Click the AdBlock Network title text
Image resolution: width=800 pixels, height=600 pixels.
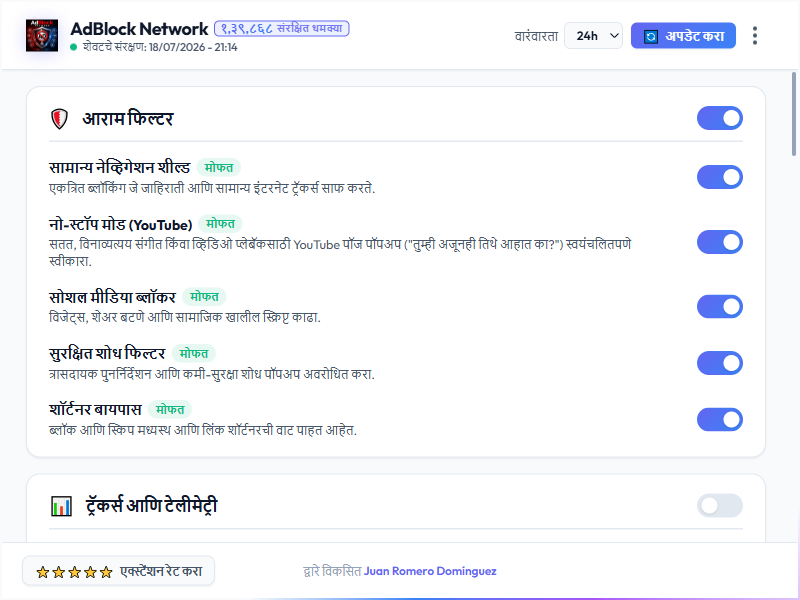click(x=139, y=29)
